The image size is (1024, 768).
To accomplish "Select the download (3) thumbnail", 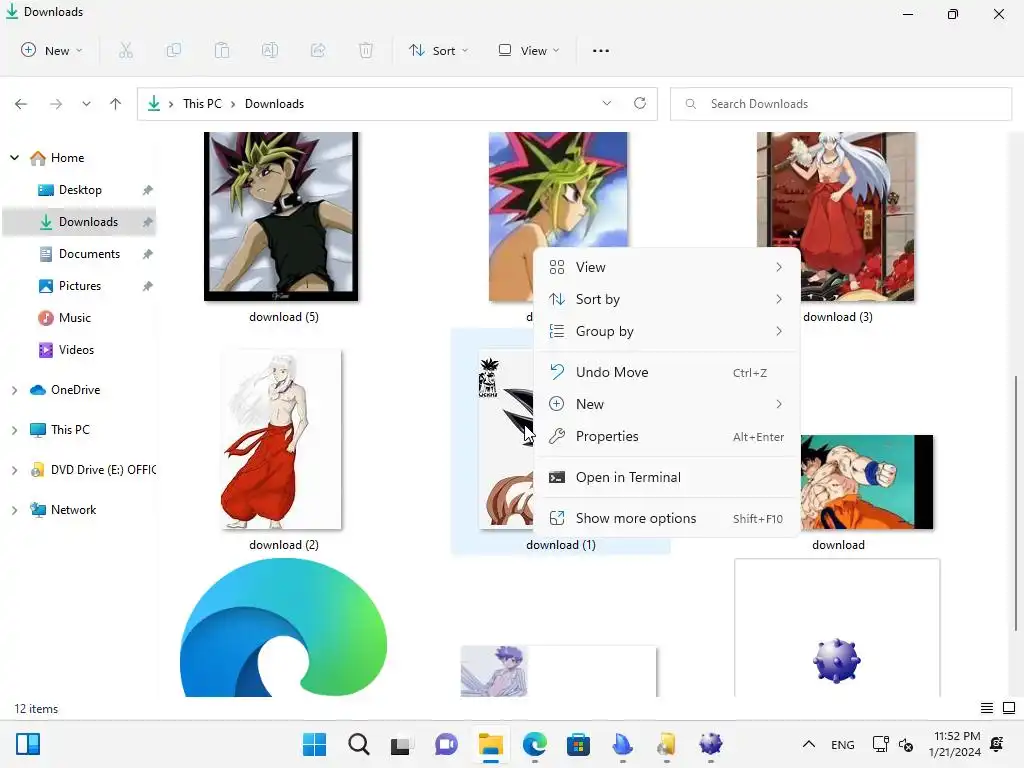I will [x=836, y=216].
